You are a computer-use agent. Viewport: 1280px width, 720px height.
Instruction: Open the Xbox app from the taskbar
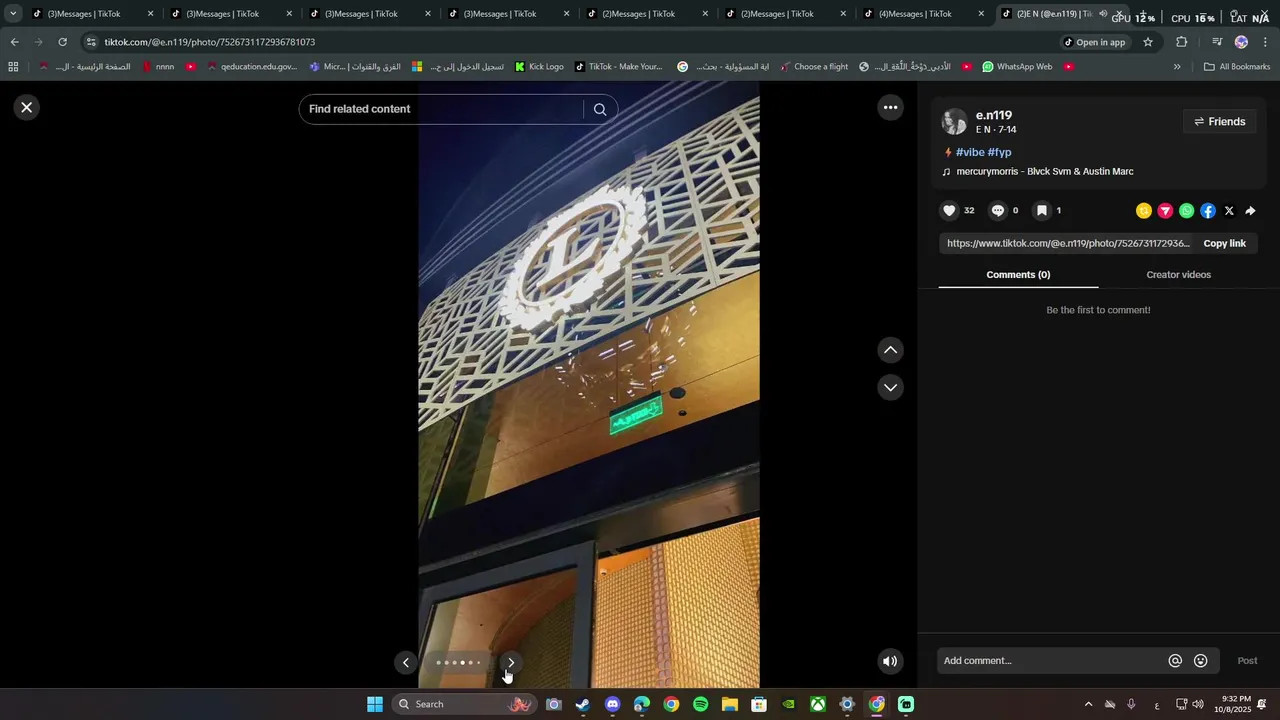click(x=817, y=704)
